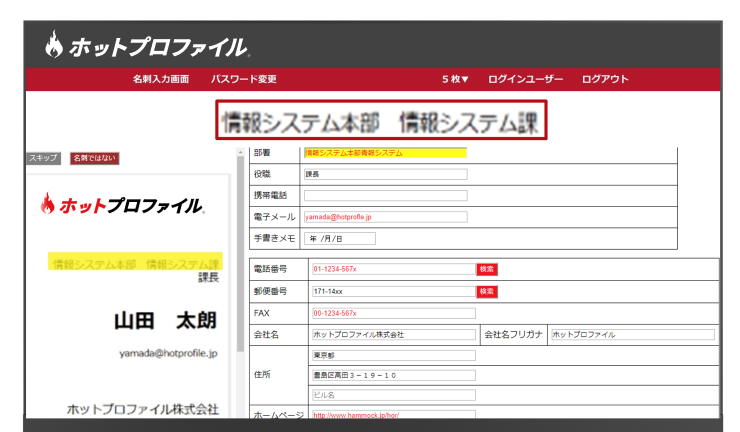This screenshot has width=740, height=432.
Task: Click the FAX number field
Action: 392,313
